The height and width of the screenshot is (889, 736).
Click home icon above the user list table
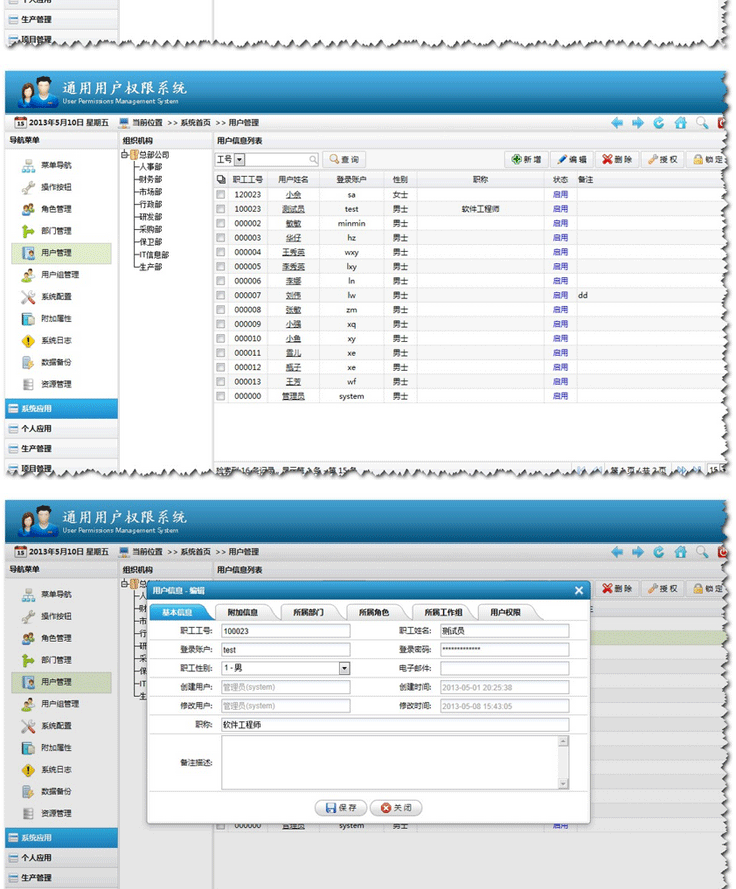click(x=680, y=122)
